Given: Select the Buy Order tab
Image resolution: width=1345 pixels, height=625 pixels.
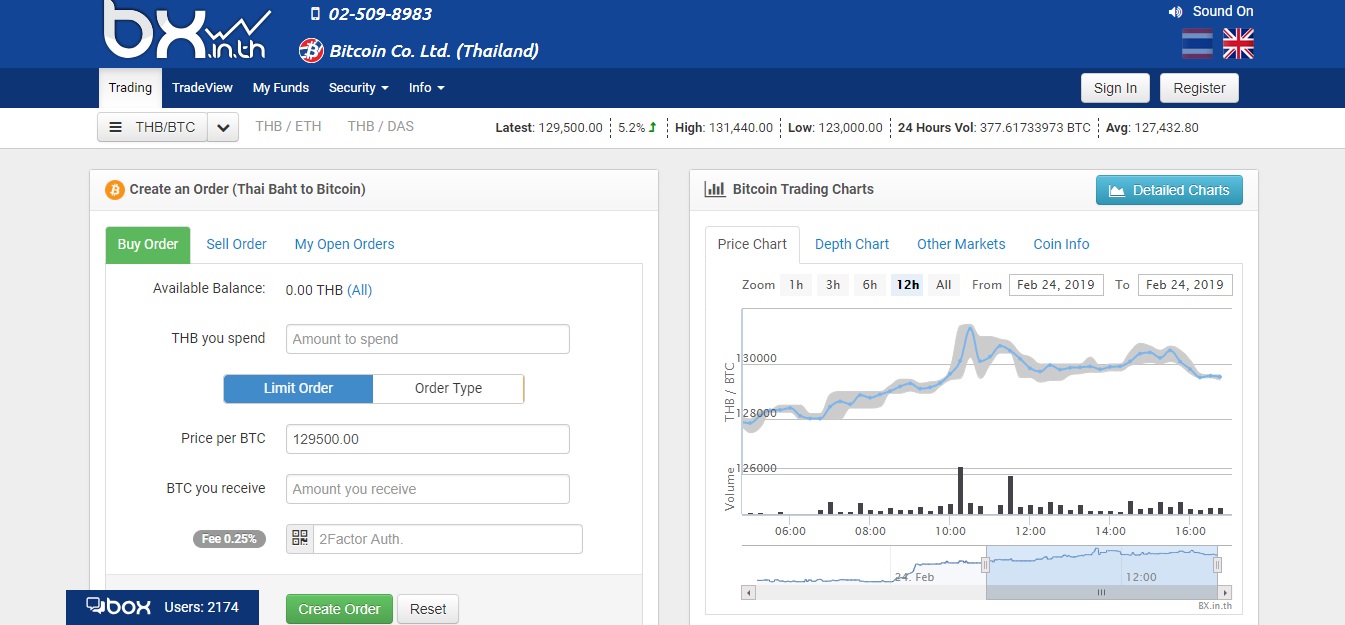Looking at the screenshot, I should tap(148, 244).
